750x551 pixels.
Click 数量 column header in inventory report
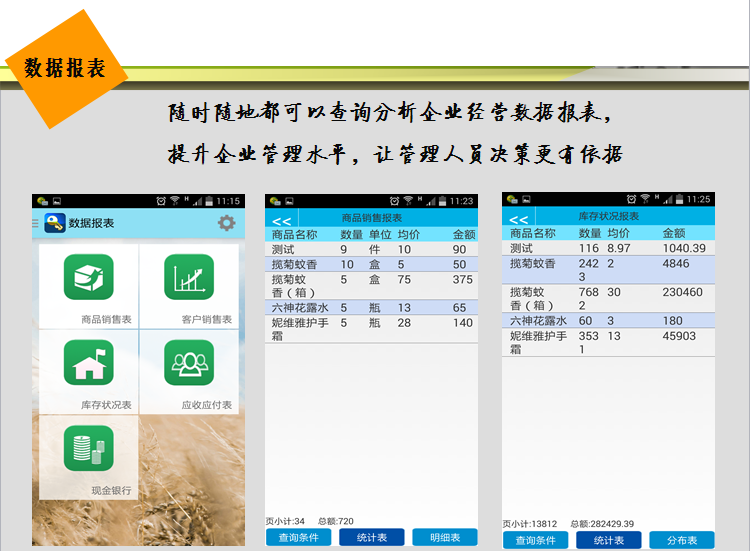(x=590, y=234)
